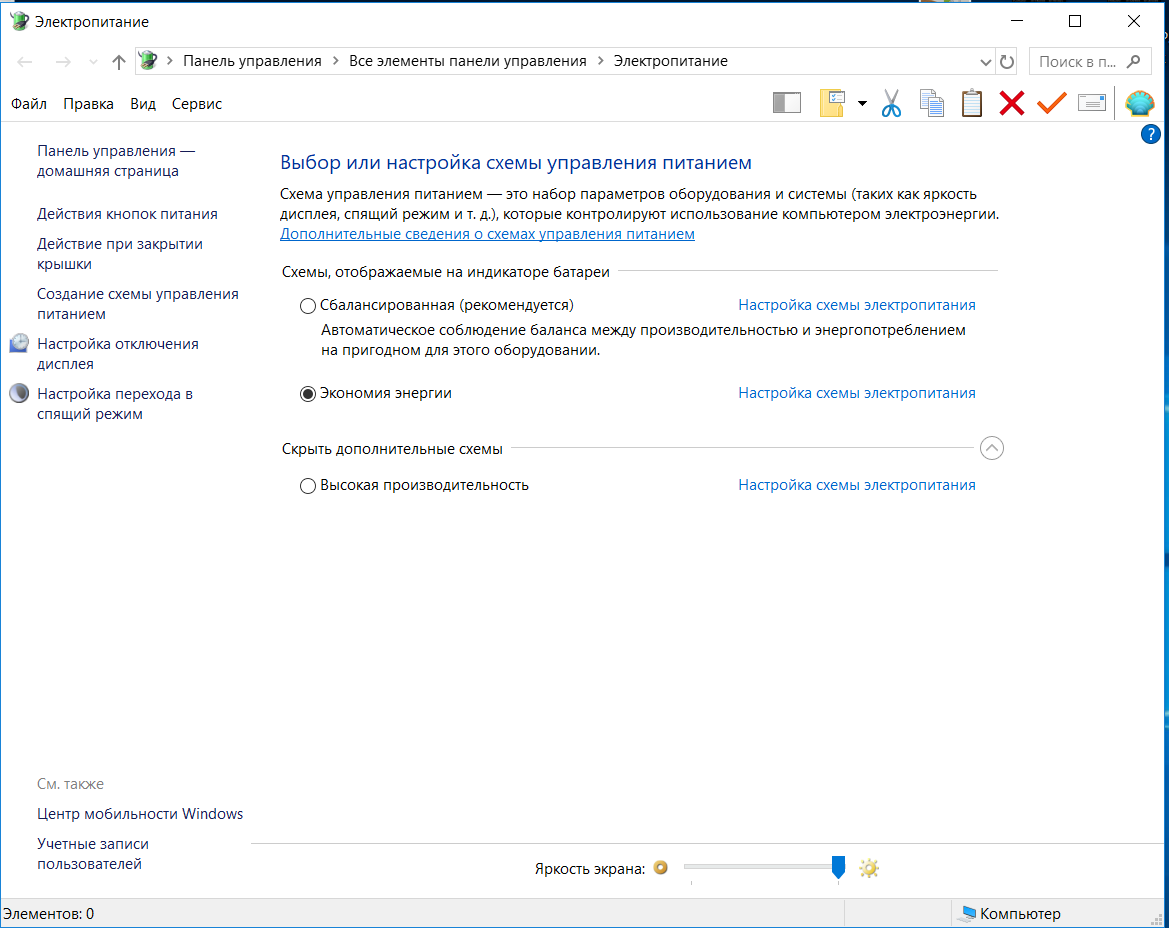Image resolution: width=1169 pixels, height=928 pixels.
Task: Click the envelope E-mail icon in toolbar
Action: pos(1092,103)
